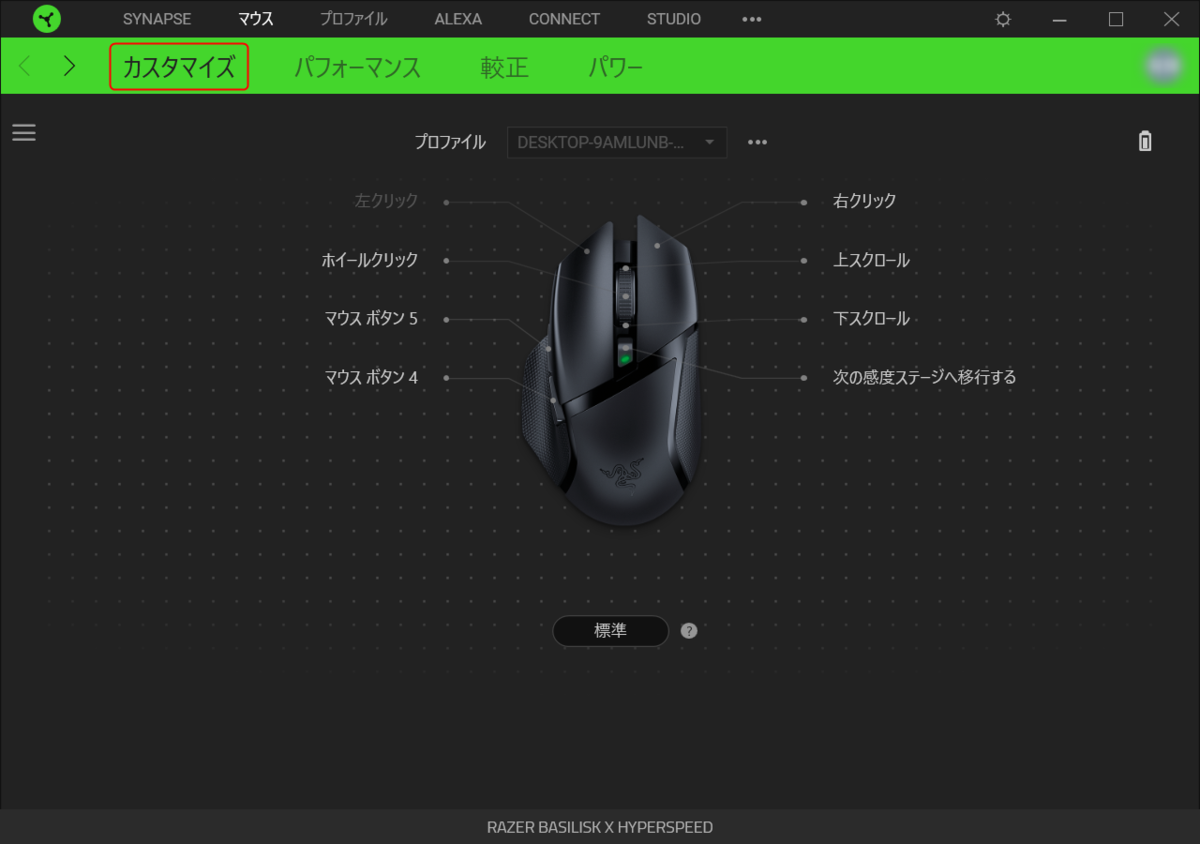Image resolution: width=1200 pixels, height=844 pixels.
Task: Click the 標準 mode button
Action: tap(611, 631)
